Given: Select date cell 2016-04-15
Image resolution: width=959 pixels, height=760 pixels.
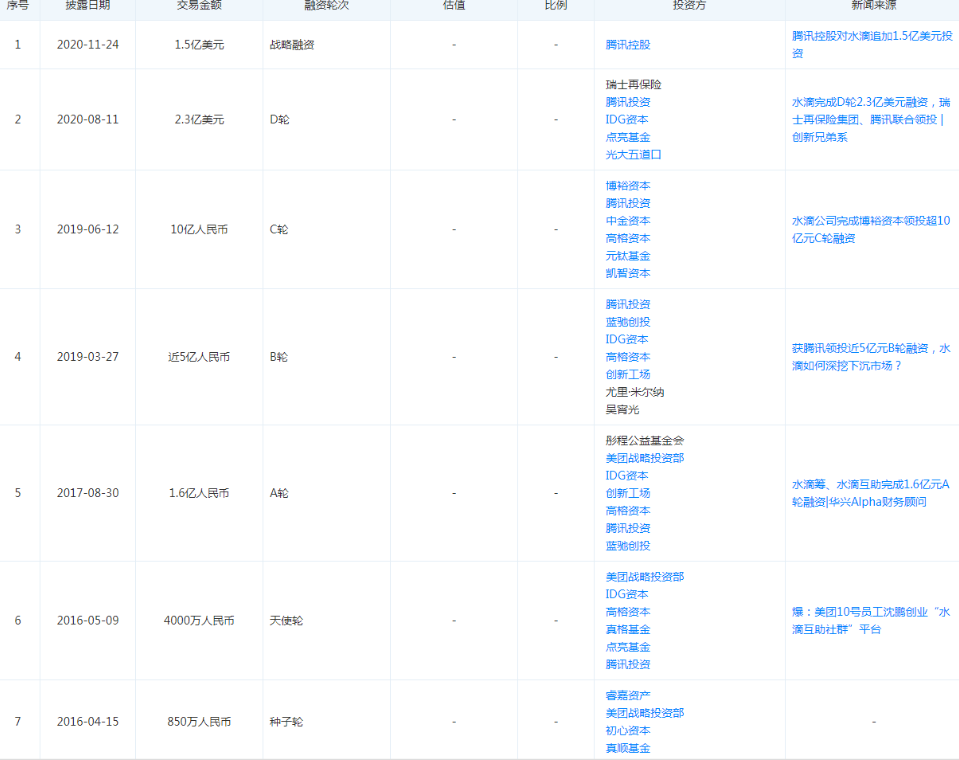Looking at the screenshot, I should click(x=87, y=722).
